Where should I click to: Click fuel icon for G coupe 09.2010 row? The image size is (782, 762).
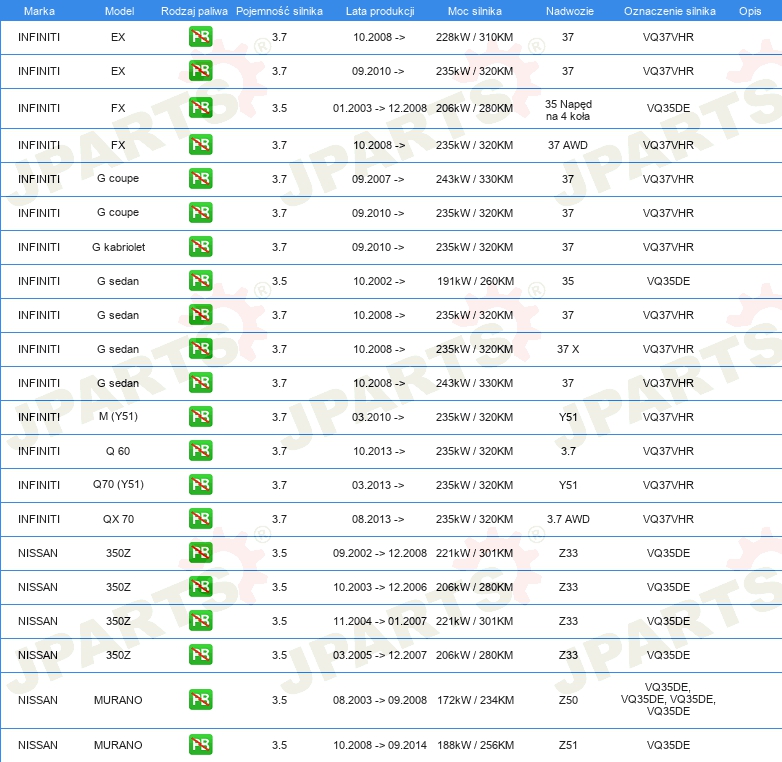click(200, 212)
